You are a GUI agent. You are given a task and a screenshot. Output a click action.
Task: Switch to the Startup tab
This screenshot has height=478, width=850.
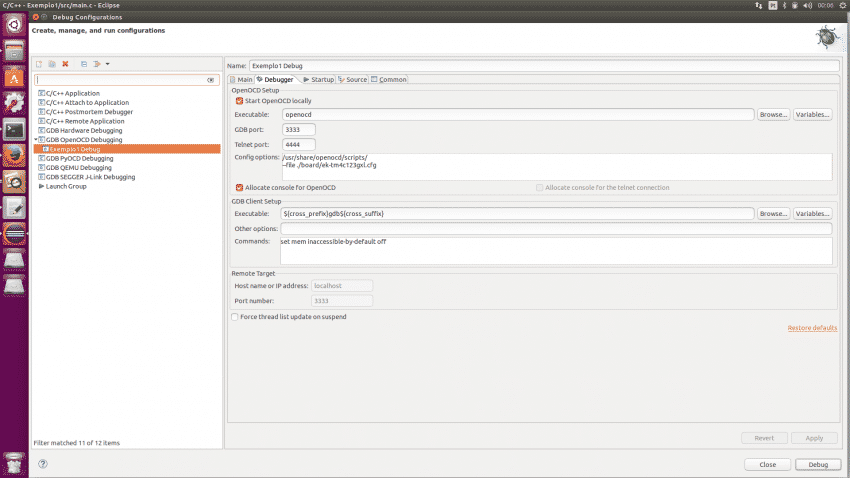pos(319,79)
